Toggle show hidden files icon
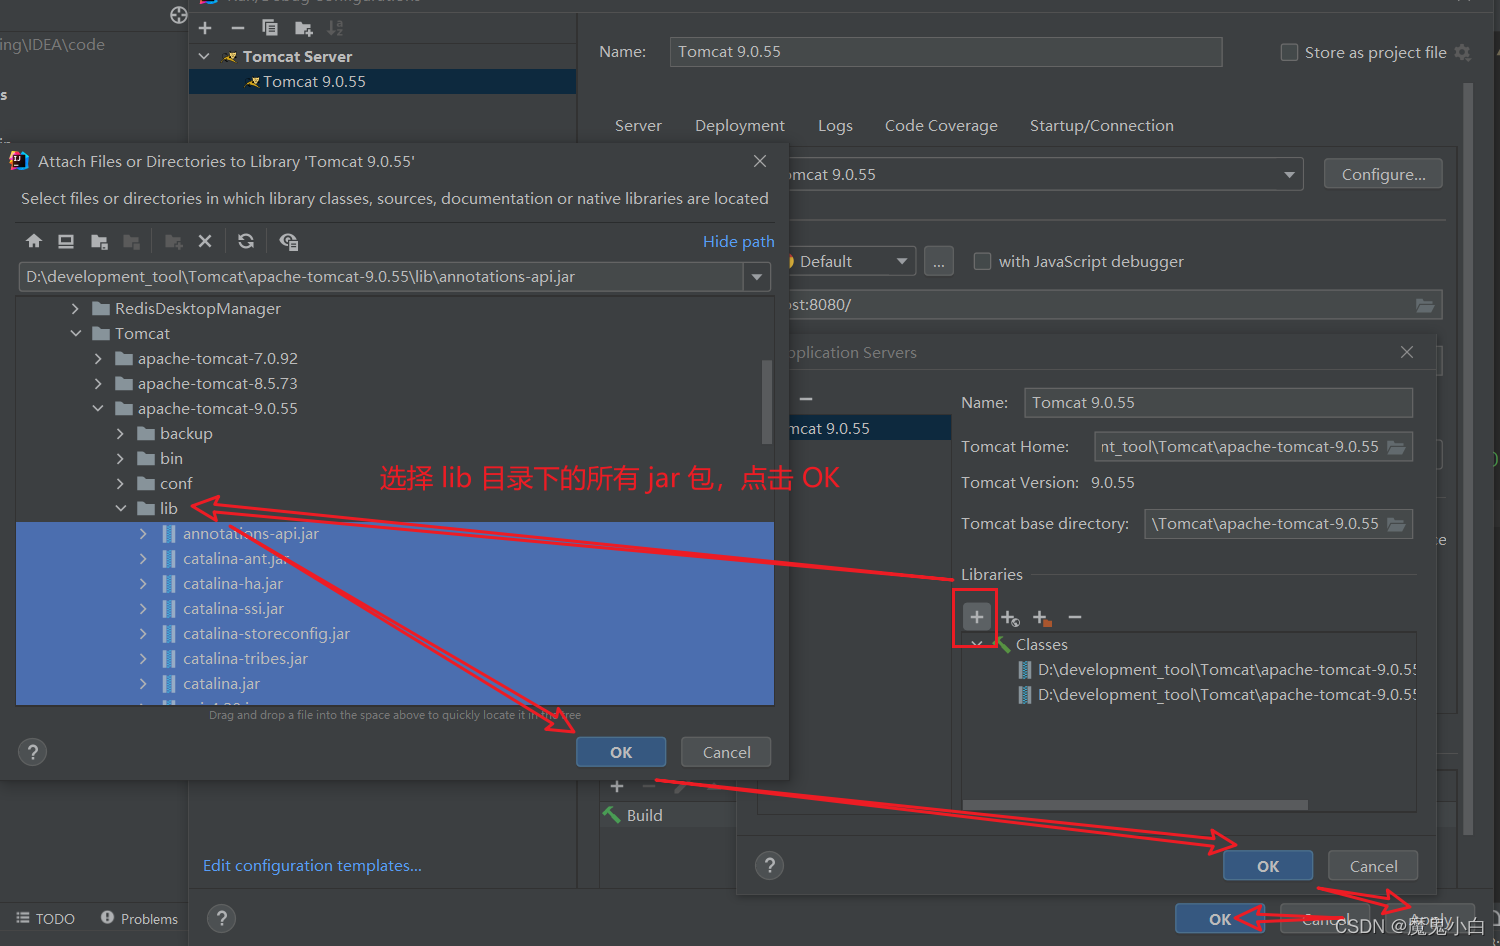 pyautogui.click(x=288, y=241)
